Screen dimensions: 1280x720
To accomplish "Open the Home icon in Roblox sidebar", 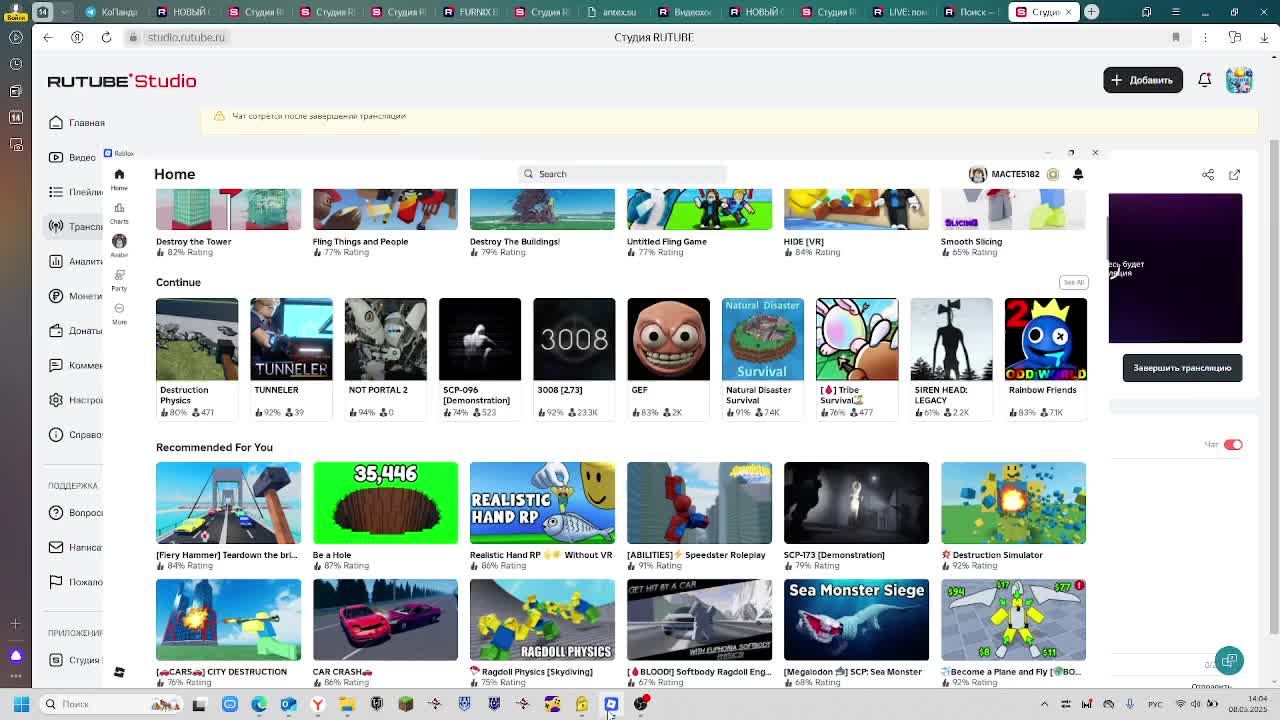I will pos(119,174).
